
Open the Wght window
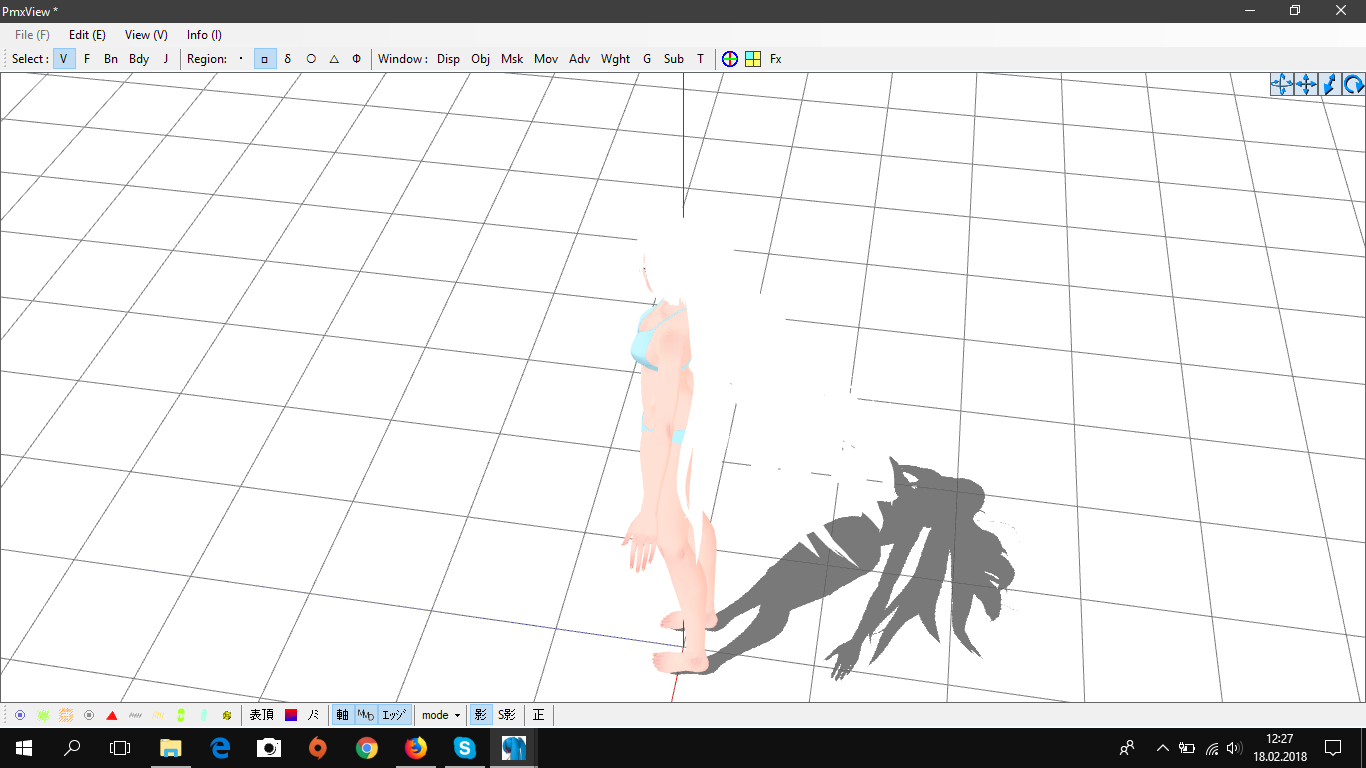(x=615, y=59)
